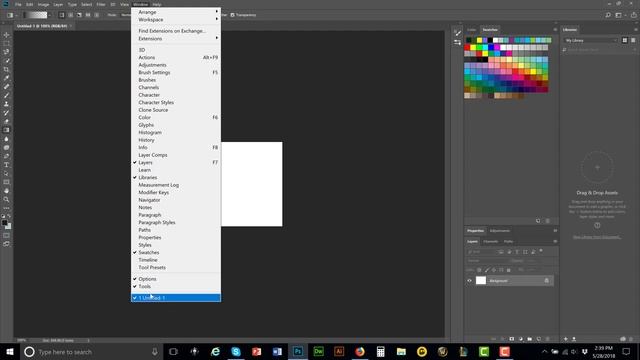This screenshot has height=360, width=640.
Task: Select the Hand tool
Action: click(6, 191)
